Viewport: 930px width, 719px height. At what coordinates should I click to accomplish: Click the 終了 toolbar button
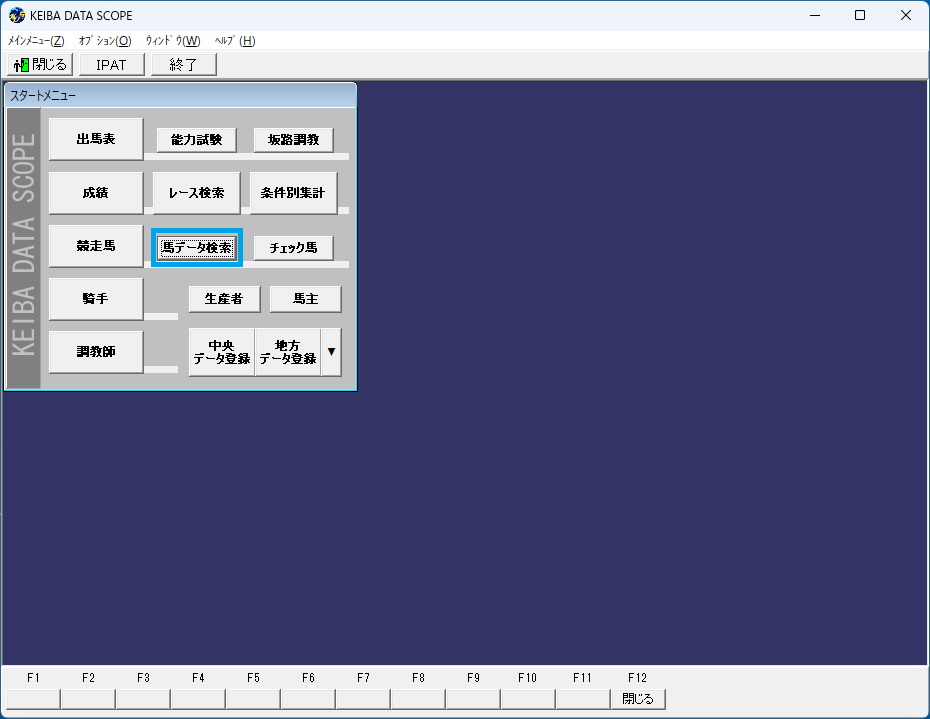point(183,64)
